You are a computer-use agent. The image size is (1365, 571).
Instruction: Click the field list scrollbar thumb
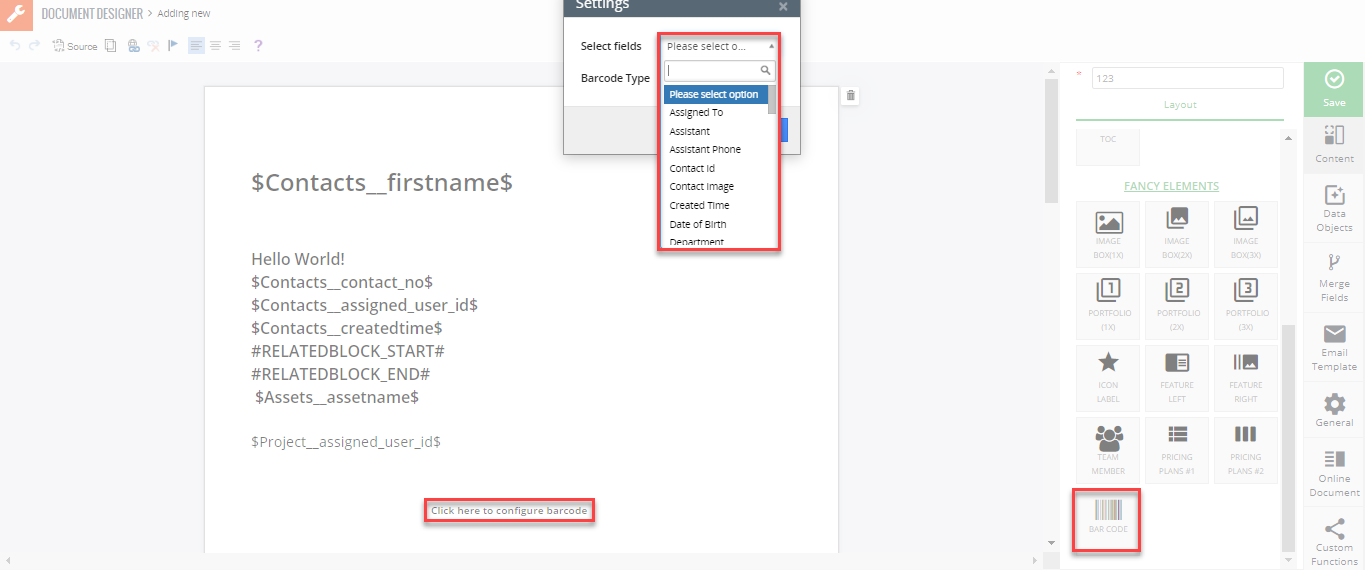(772, 100)
